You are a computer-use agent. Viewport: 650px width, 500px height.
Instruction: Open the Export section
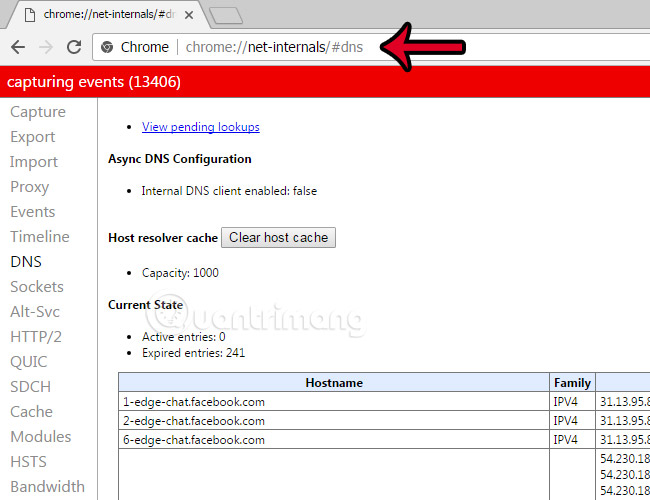click(32, 137)
